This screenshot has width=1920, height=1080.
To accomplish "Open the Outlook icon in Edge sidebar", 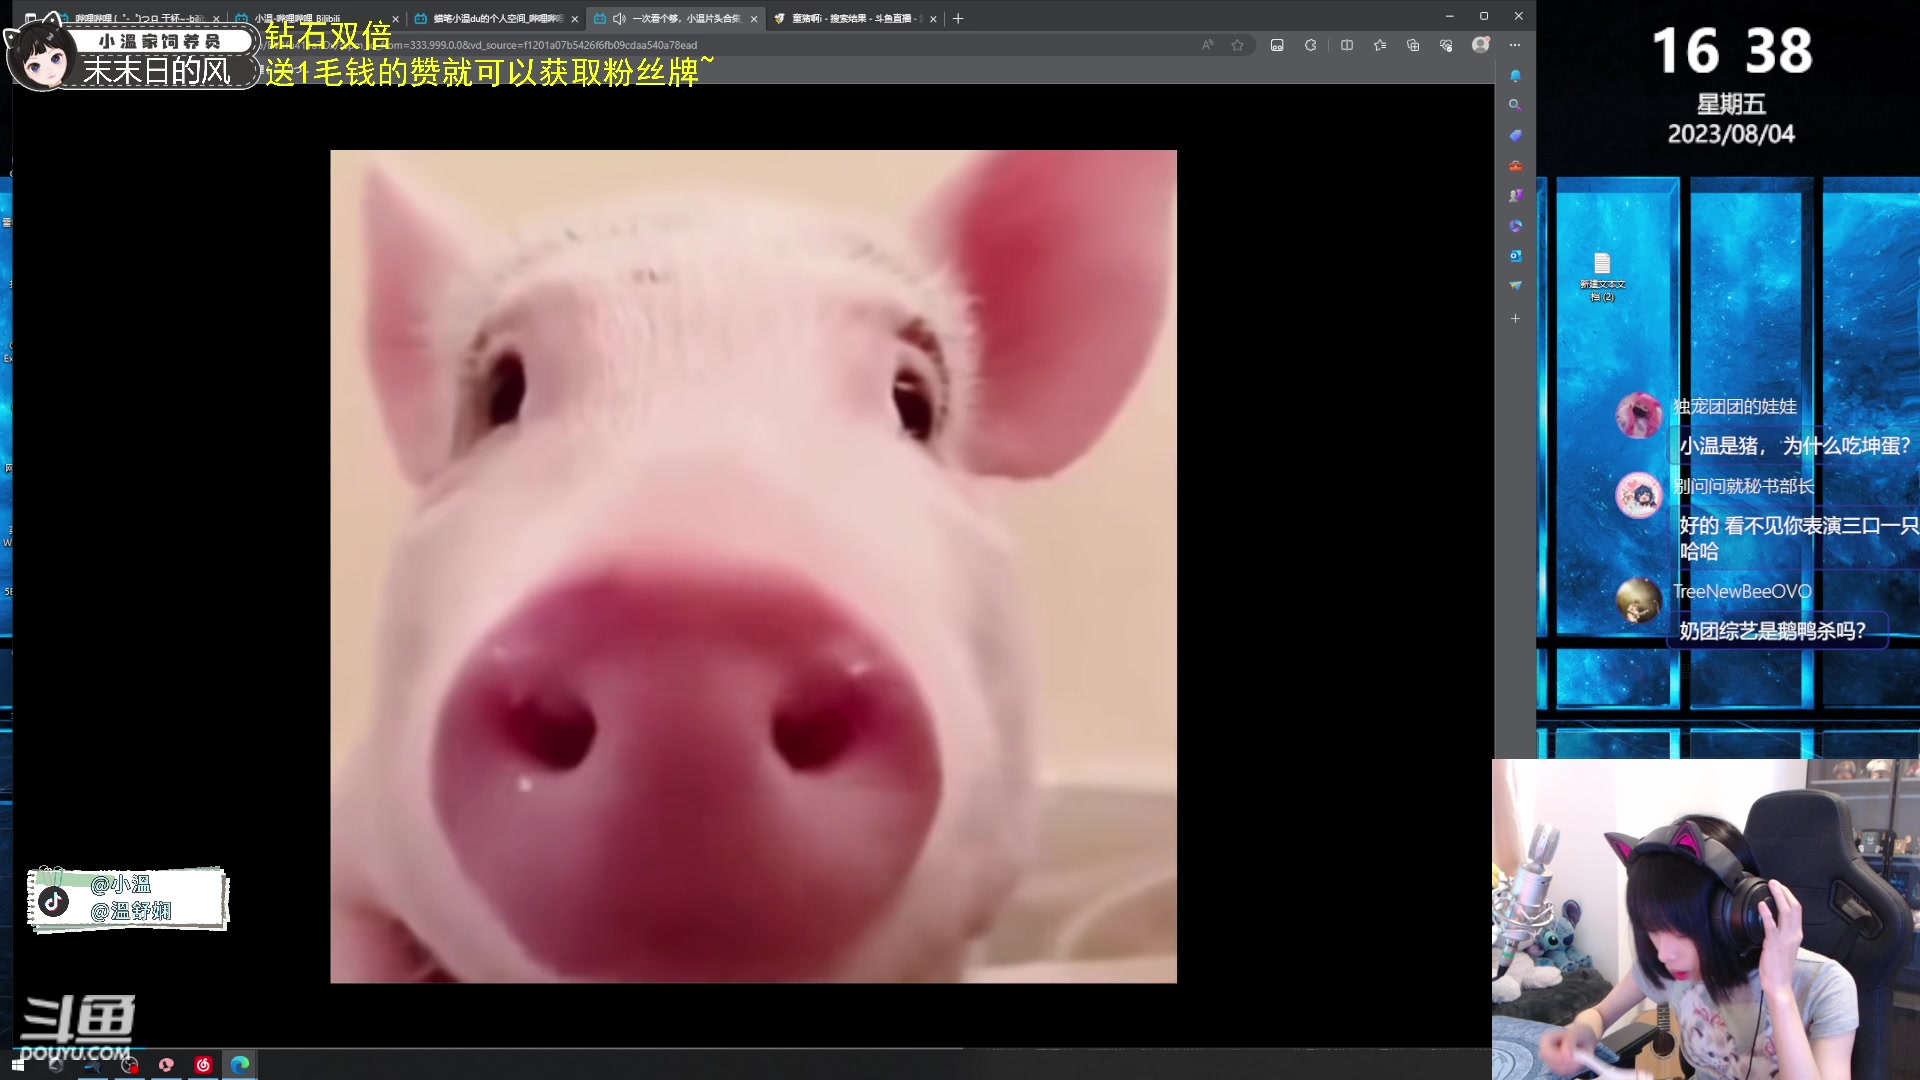I will pyautogui.click(x=1515, y=256).
